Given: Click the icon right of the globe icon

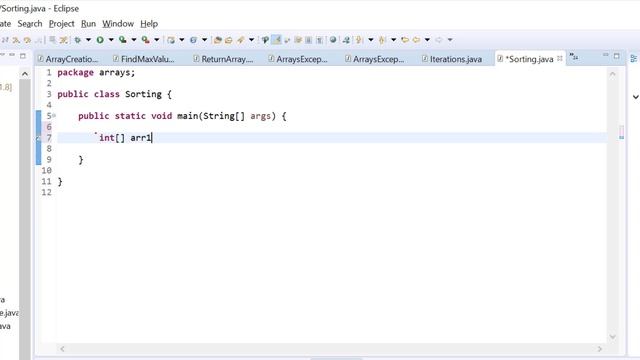Looking at the screenshot, I should [346, 40].
